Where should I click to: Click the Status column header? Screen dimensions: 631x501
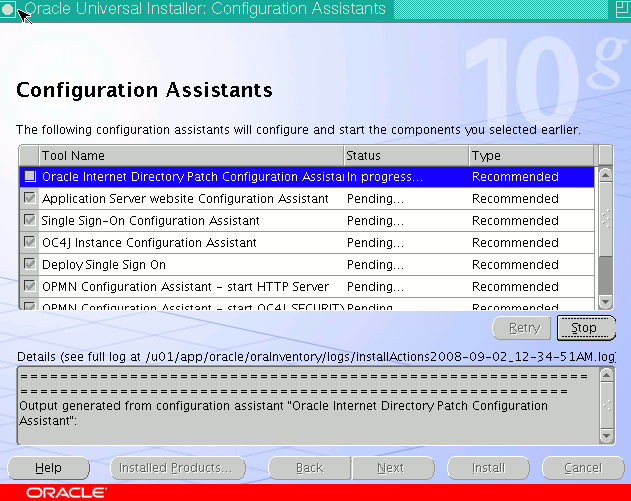pos(406,155)
